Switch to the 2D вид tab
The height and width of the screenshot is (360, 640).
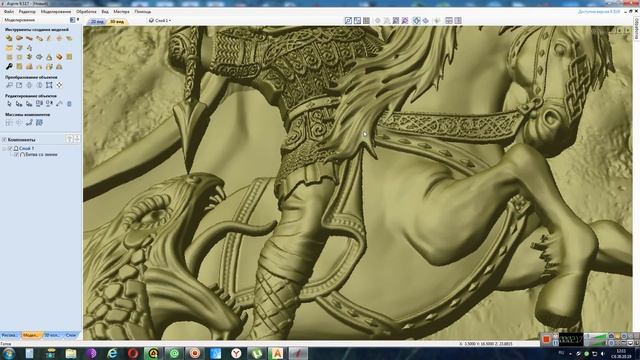[97, 22]
